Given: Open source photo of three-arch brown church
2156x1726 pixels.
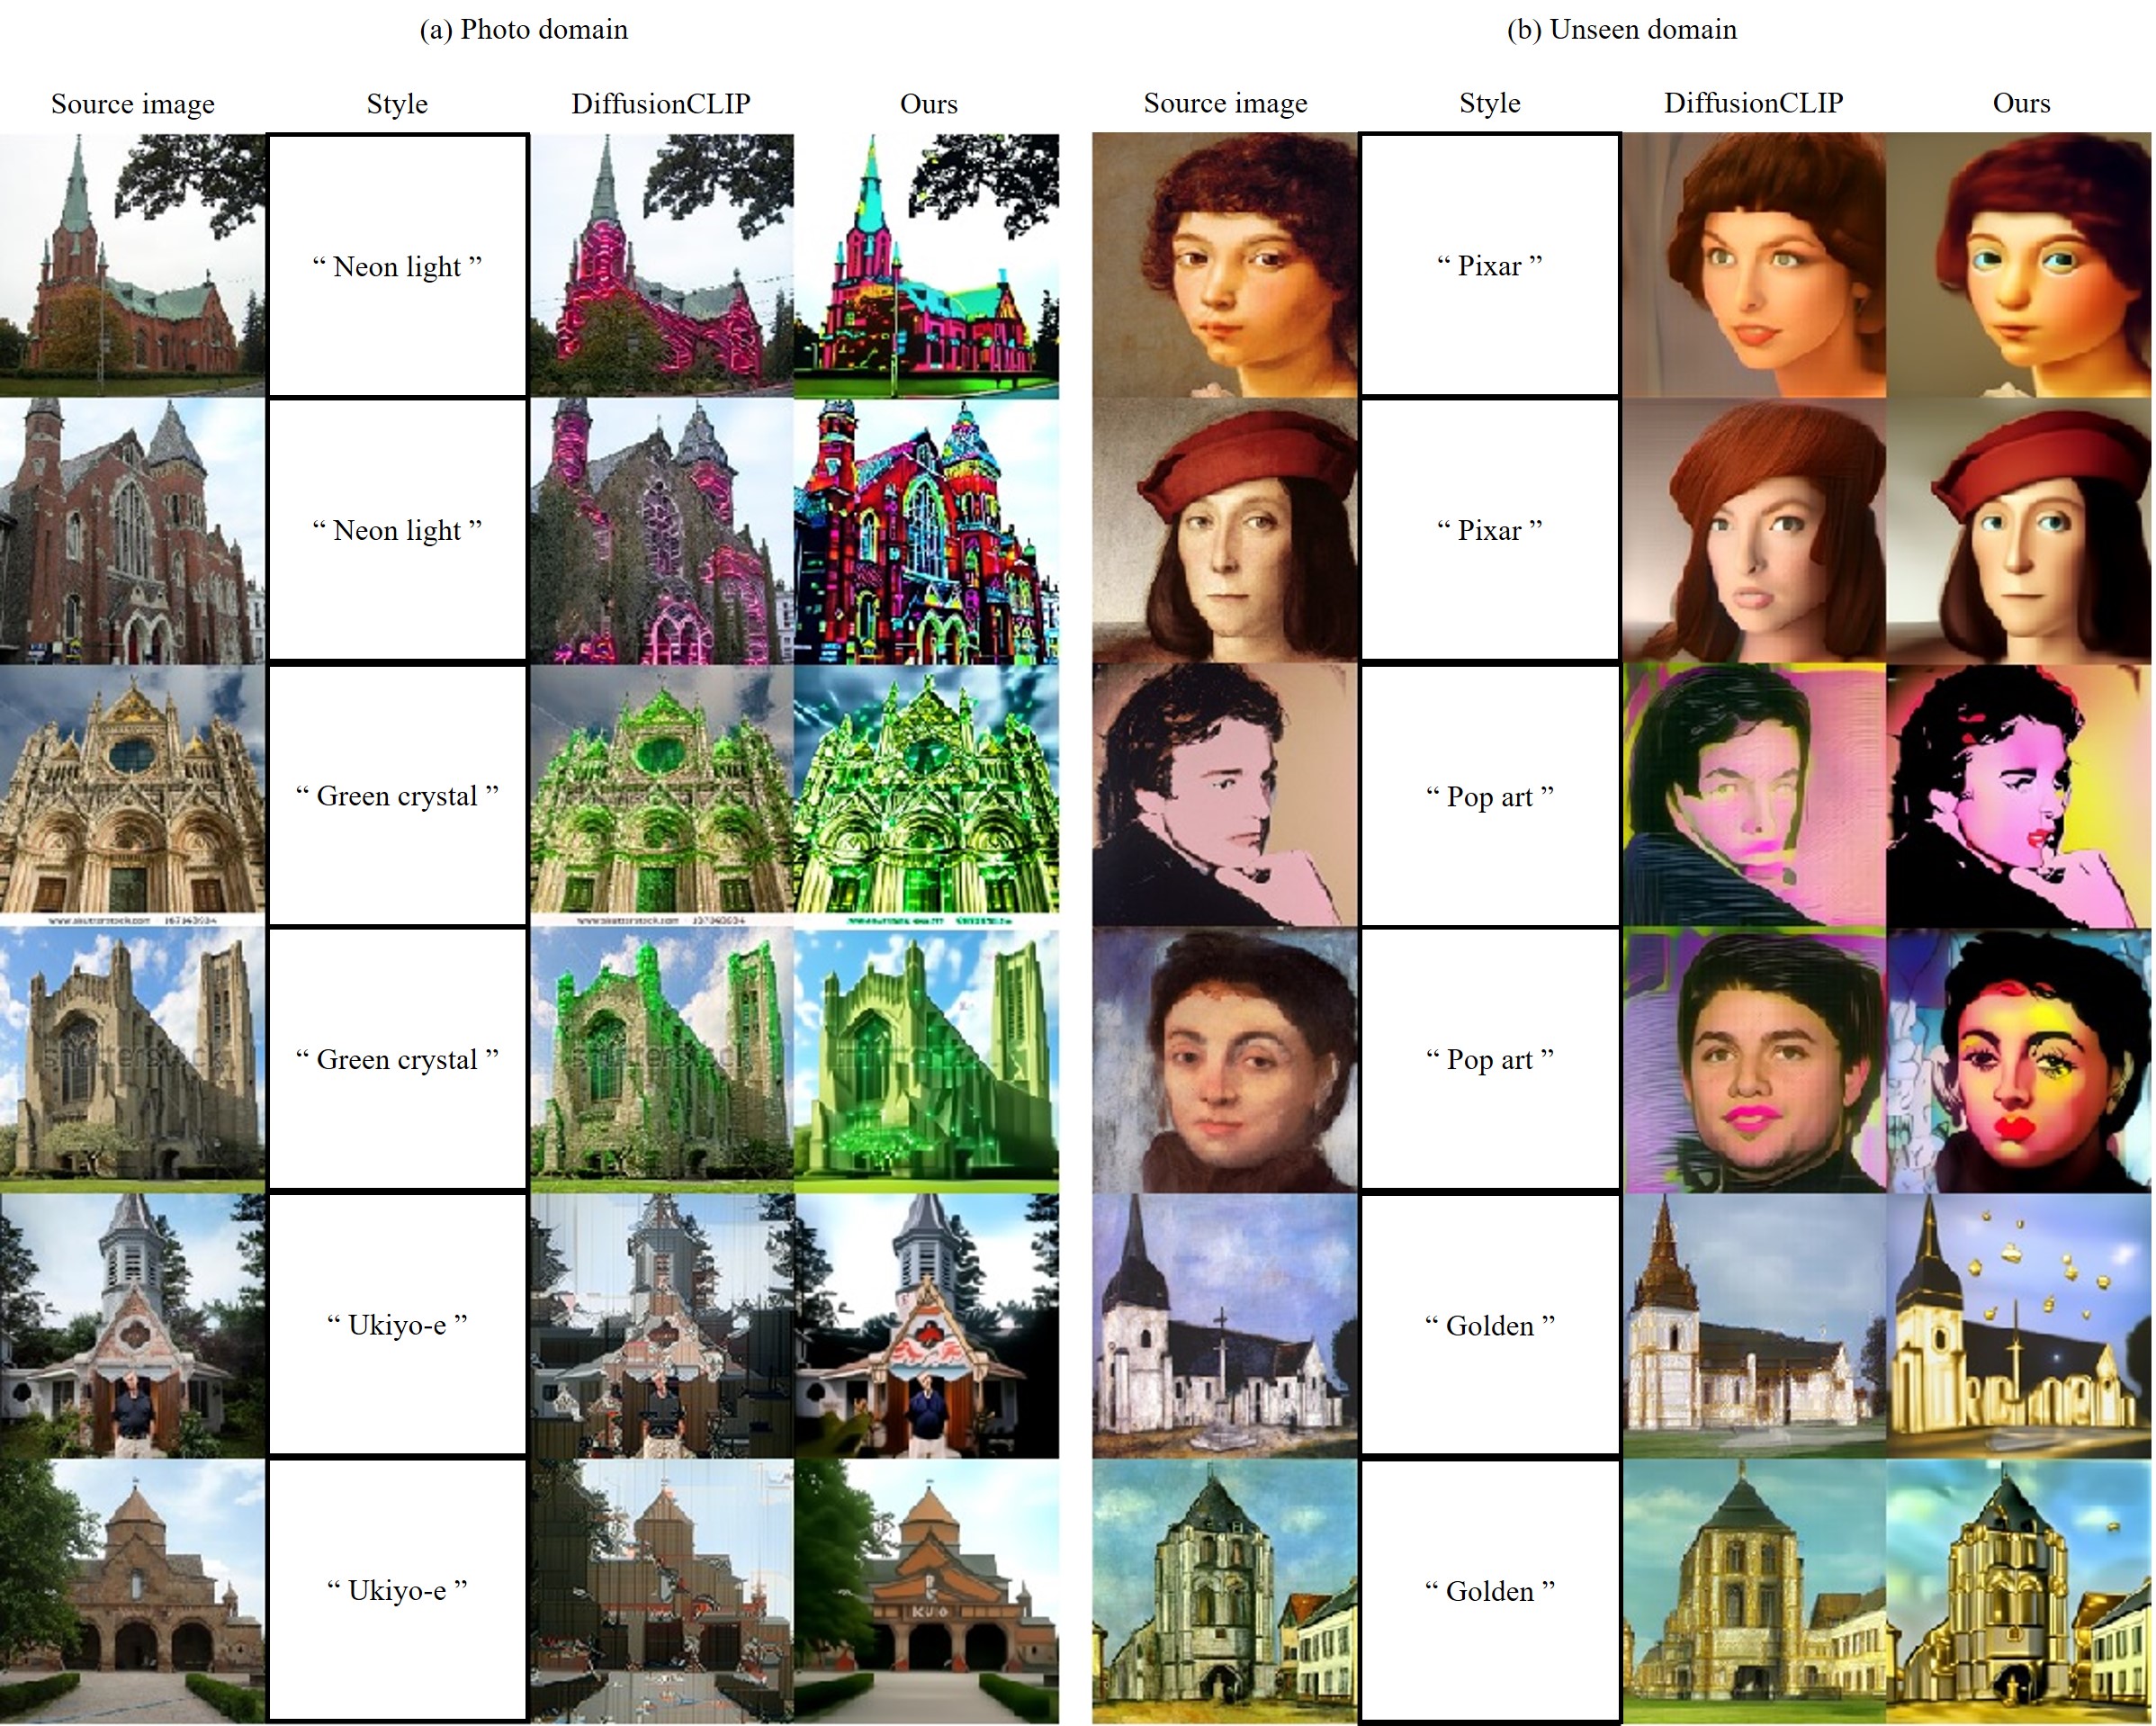Looking at the screenshot, I should [x=132, y=1591].
